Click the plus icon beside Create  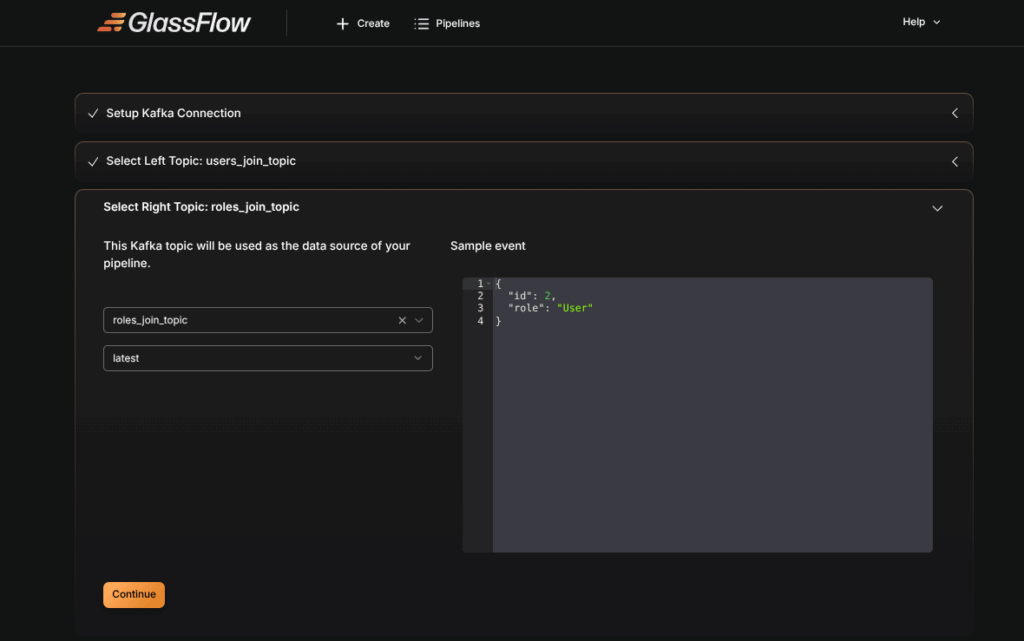343,23
